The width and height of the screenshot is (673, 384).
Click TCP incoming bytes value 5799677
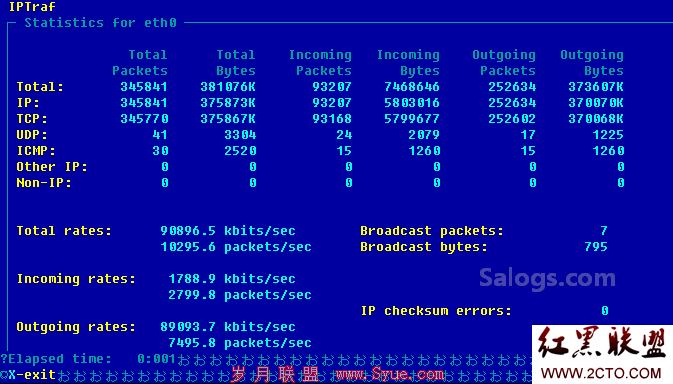(x=412, y=119)
